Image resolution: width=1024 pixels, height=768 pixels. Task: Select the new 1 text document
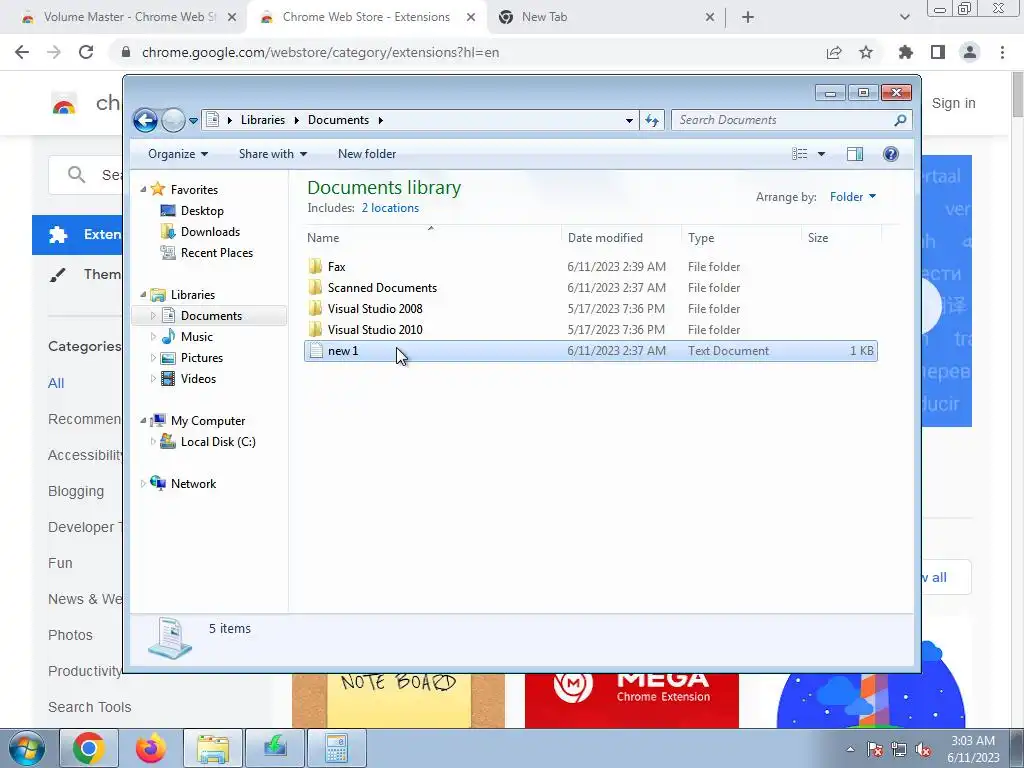pyautogui.click(x=590, y=351)
